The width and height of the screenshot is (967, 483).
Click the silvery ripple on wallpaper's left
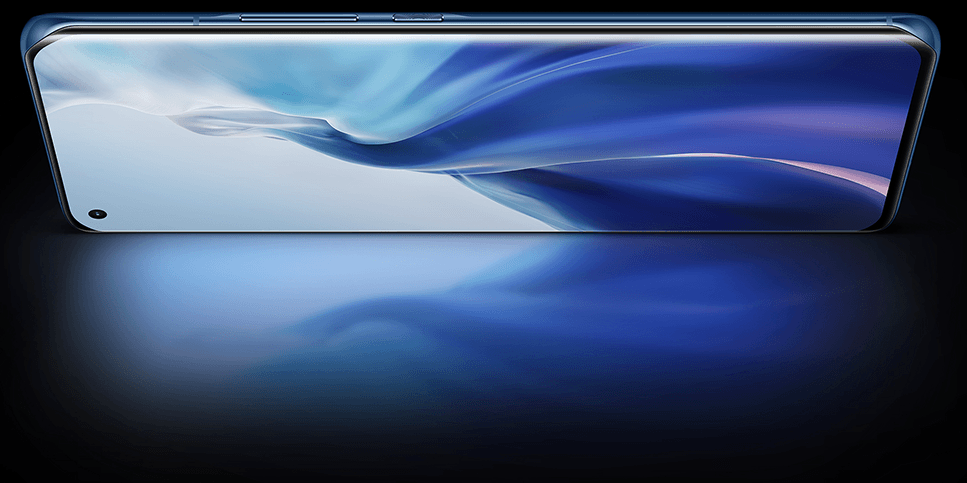click(215, 122)
